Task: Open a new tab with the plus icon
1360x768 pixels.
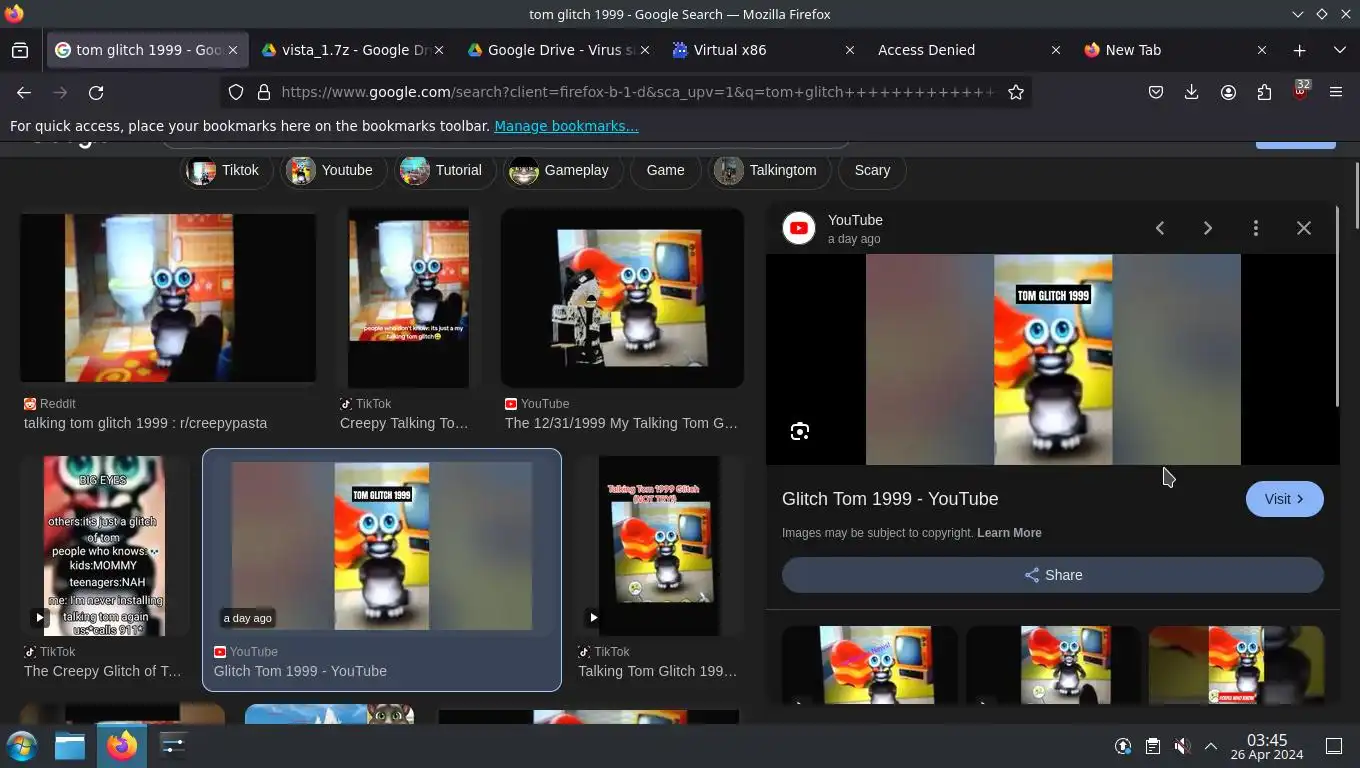Action: pos(1299,50)
